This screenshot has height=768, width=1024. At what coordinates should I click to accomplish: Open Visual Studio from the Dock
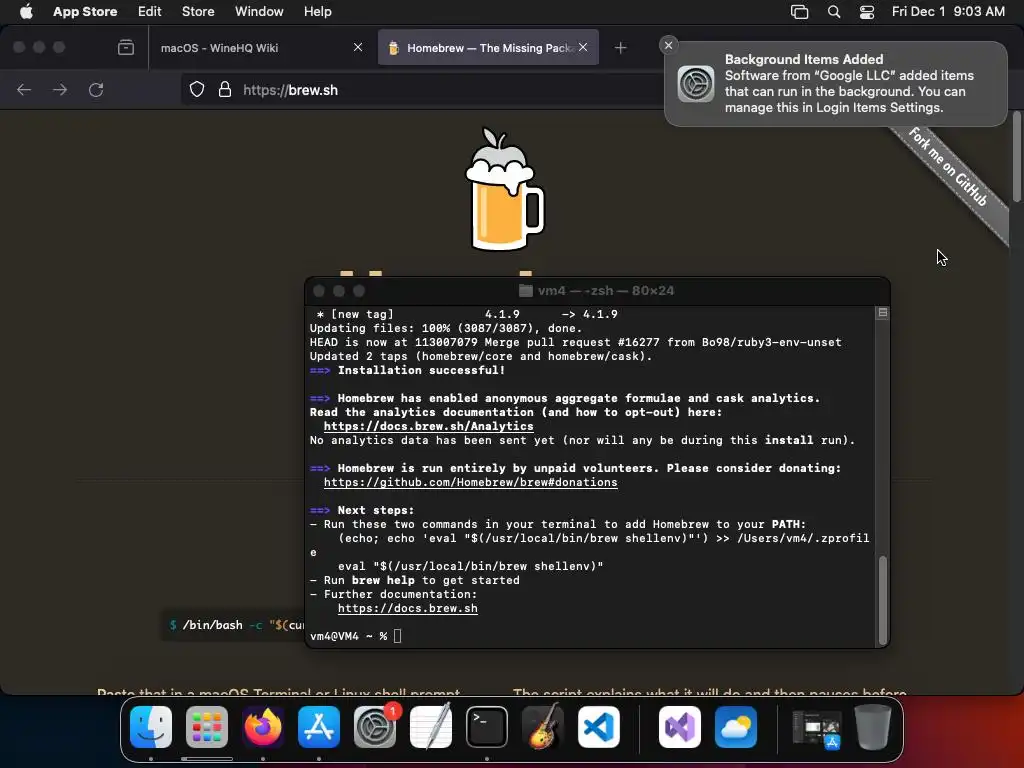pyautogui.click(x=680, y=727)
